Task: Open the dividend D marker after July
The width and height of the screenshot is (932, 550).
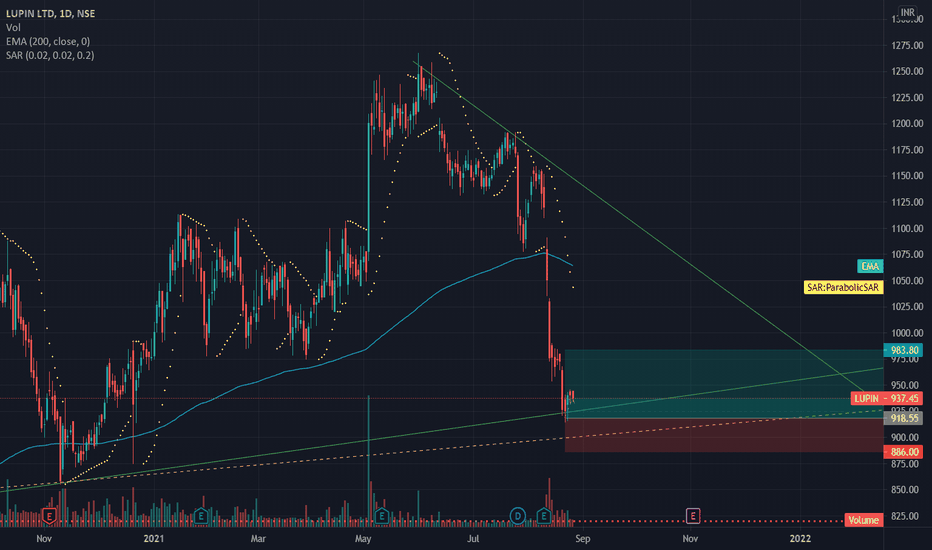Action: pyautogui.click(x=518, y=516)
